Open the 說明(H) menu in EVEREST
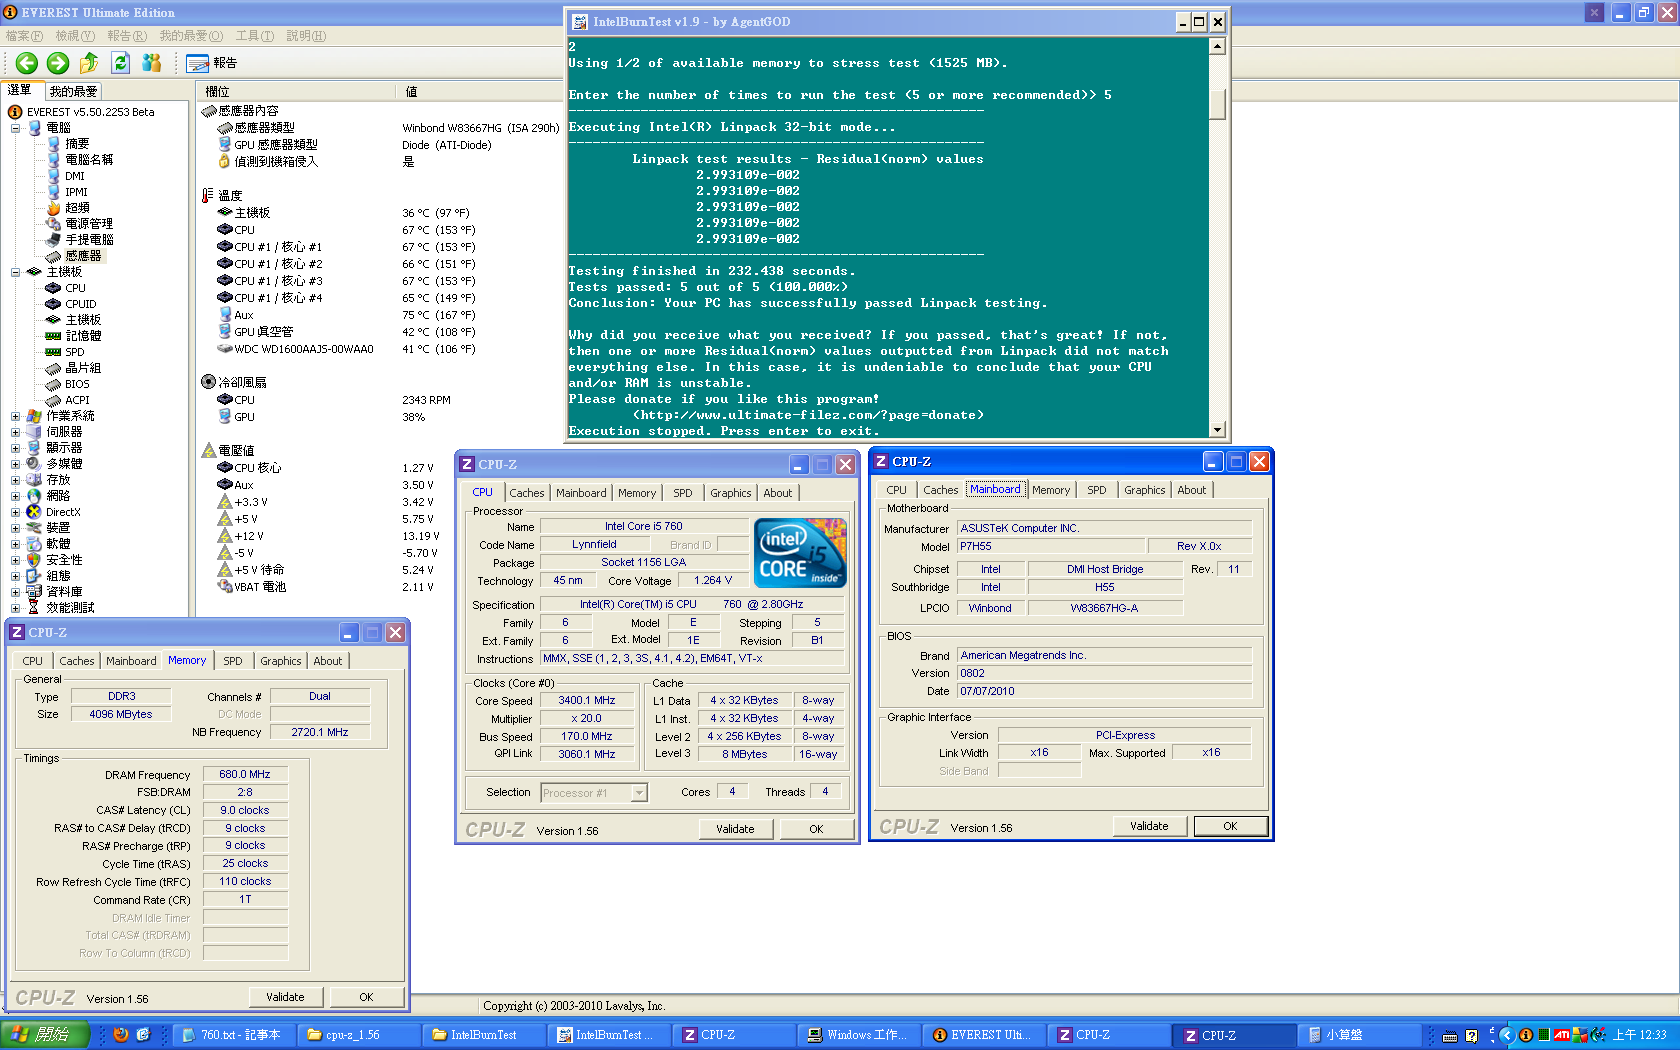This screenshot has height=1050, width=1680. click(306, 36)
